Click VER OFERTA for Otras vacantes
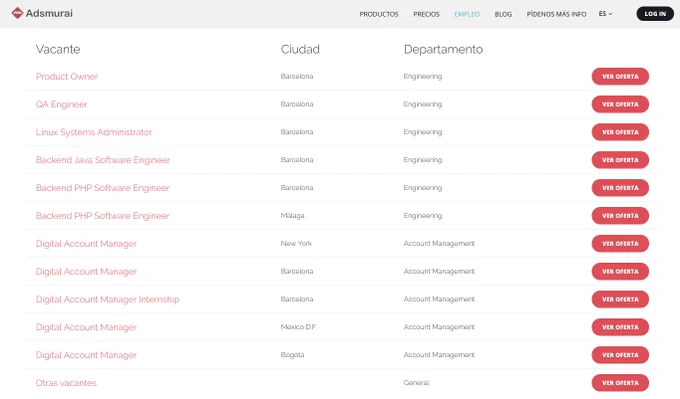The image size is (680, 399). point(620,383)
